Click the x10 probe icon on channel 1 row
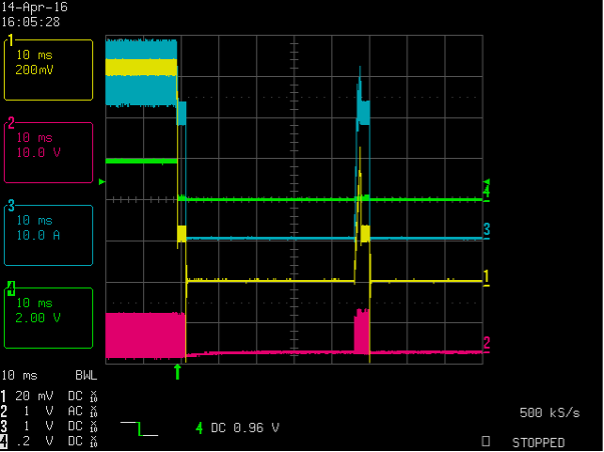The width and height of the screenshot is (604, 452). pos(94,397)
